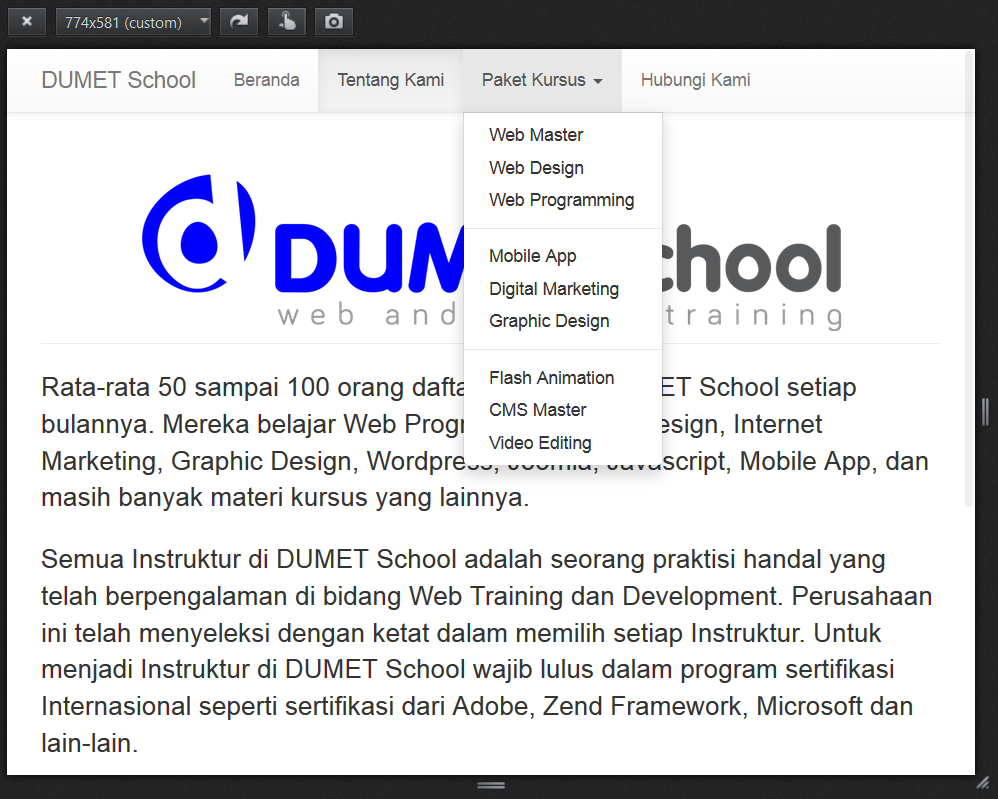Choose Digital Marketing in the dropdown
Image resolution: width=998 pixels, height=799 pixels.
[563, 289]
